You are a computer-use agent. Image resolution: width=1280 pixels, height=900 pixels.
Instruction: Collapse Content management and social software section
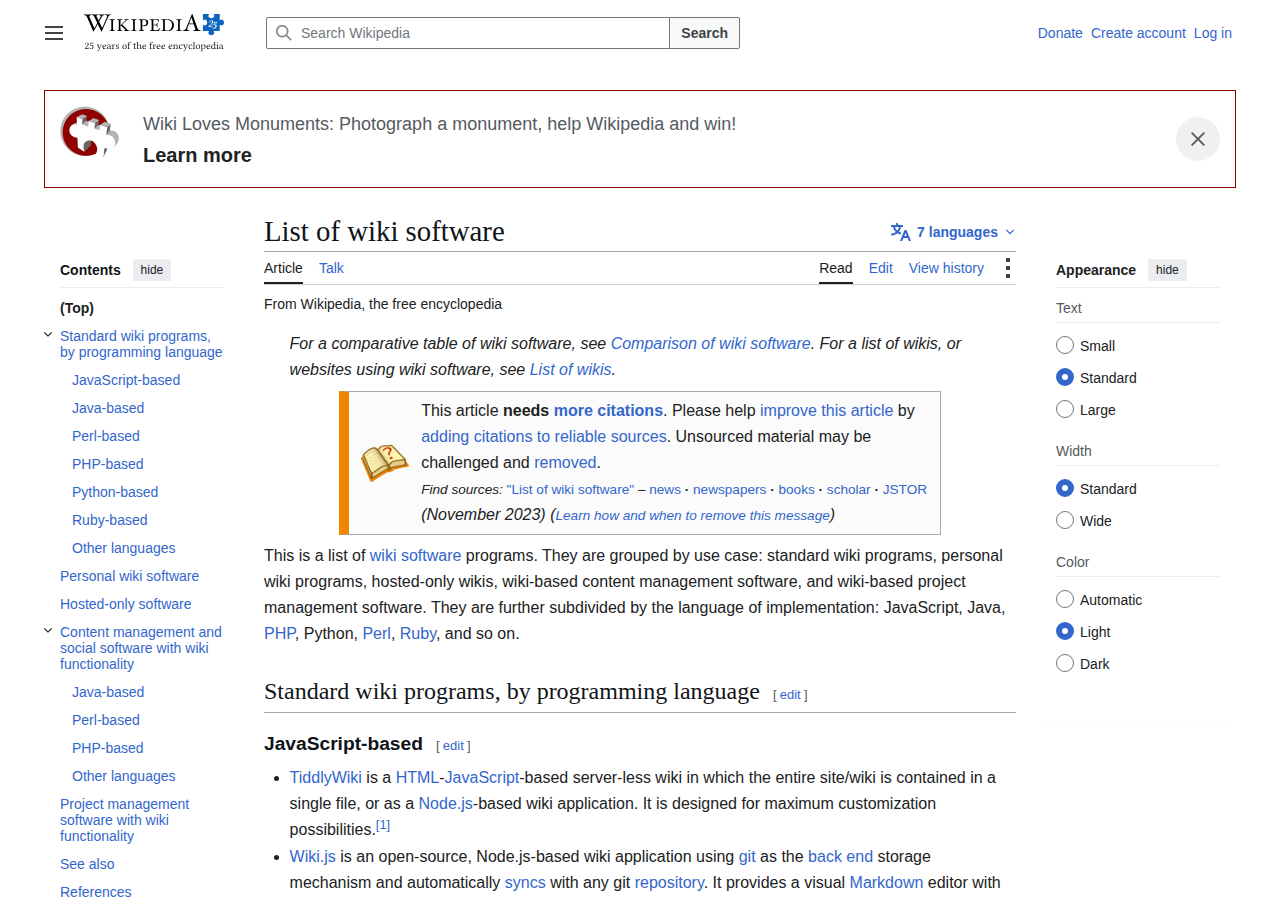point(48,631)
